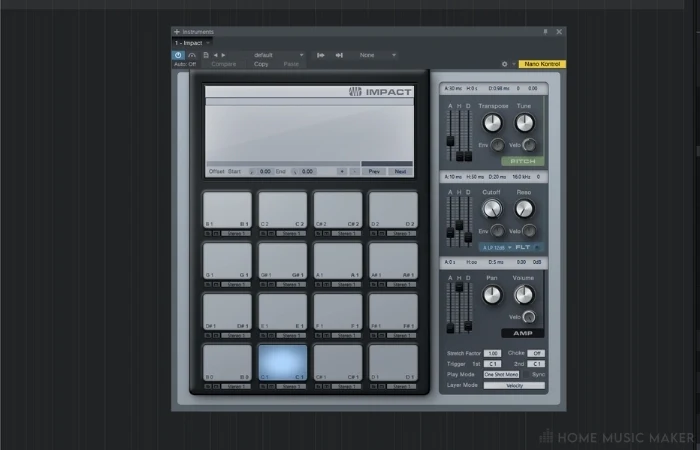Go to next preset arrow
This screenshot has width=700, height=450.
coord(224,55)
